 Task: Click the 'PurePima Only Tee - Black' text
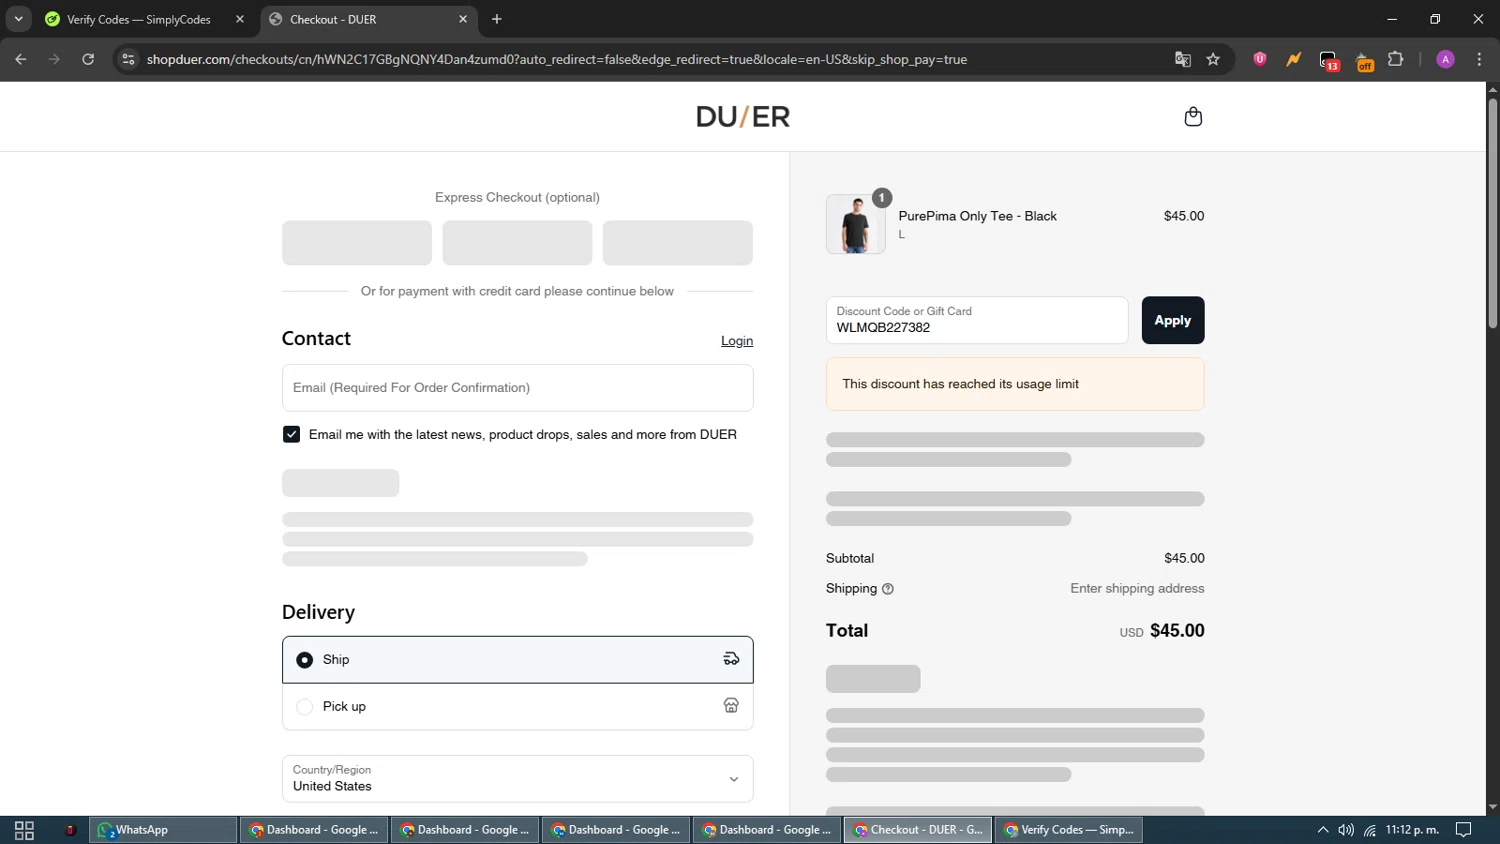[x=977, y=216]
